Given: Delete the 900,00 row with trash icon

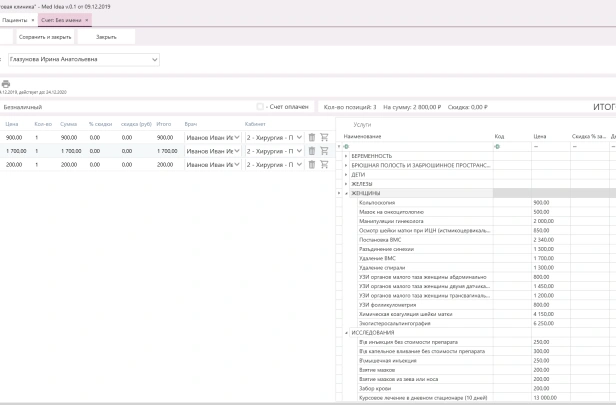Looking at the screenshot, I should (x=311, y=137).
